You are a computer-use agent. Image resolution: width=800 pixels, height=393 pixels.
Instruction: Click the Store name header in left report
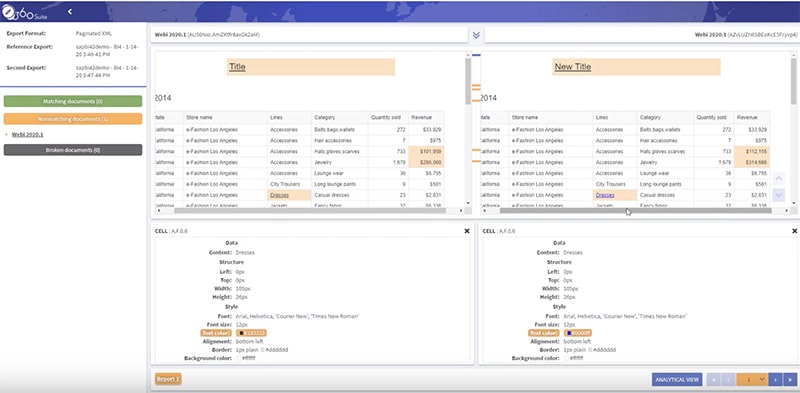225,117
